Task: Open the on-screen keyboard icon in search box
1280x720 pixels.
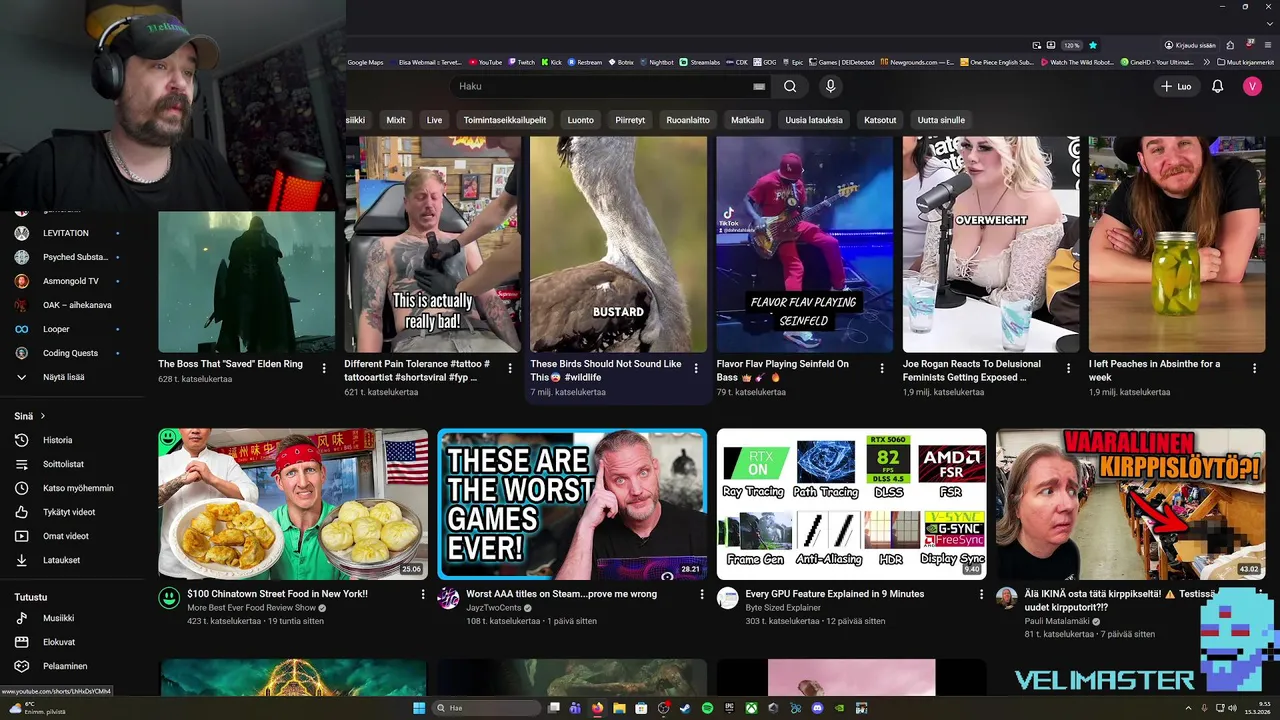Action: click(x=759, y=87)
